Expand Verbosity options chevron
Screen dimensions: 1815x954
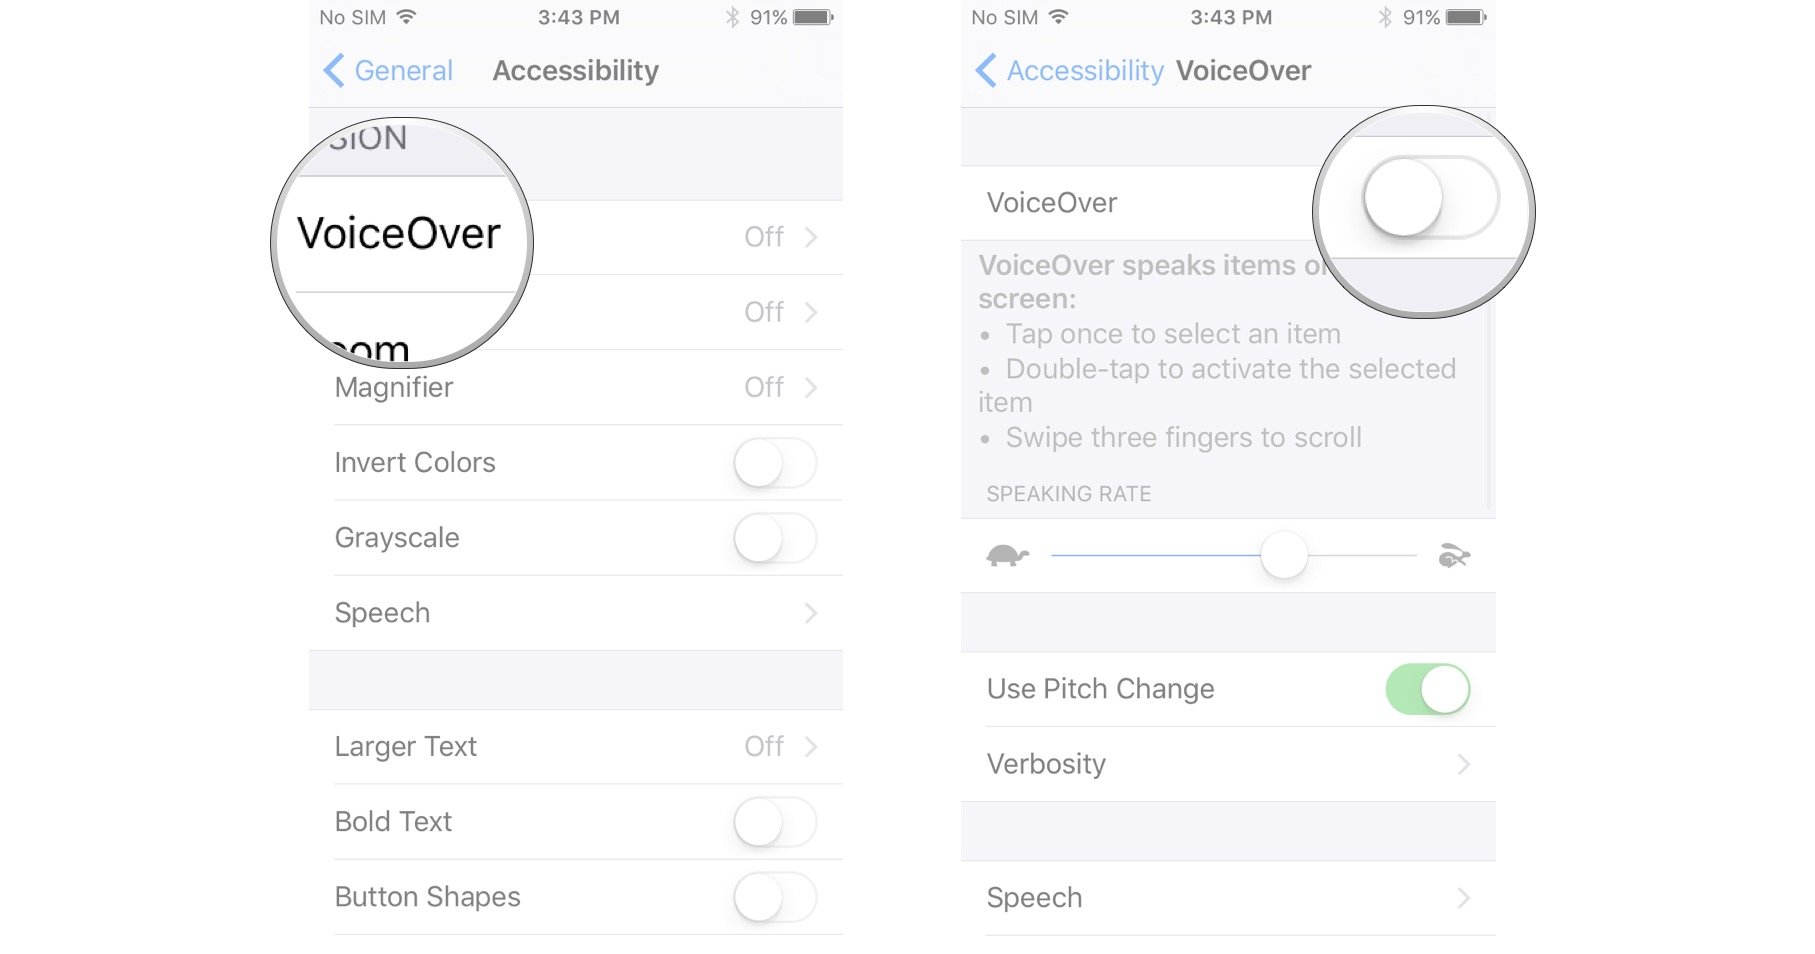pos(1463,764)
